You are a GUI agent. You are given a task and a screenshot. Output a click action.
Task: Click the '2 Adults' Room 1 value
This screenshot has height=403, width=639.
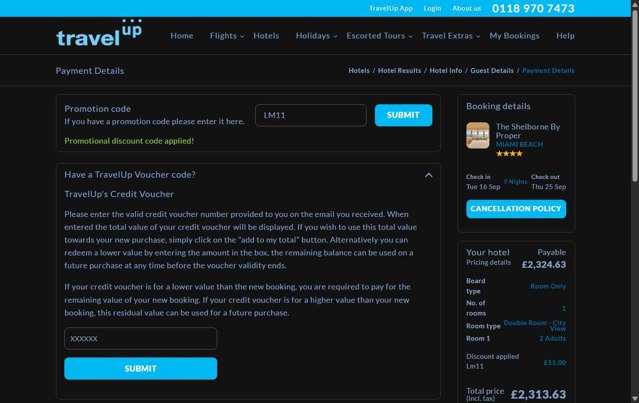click(553, 338)
